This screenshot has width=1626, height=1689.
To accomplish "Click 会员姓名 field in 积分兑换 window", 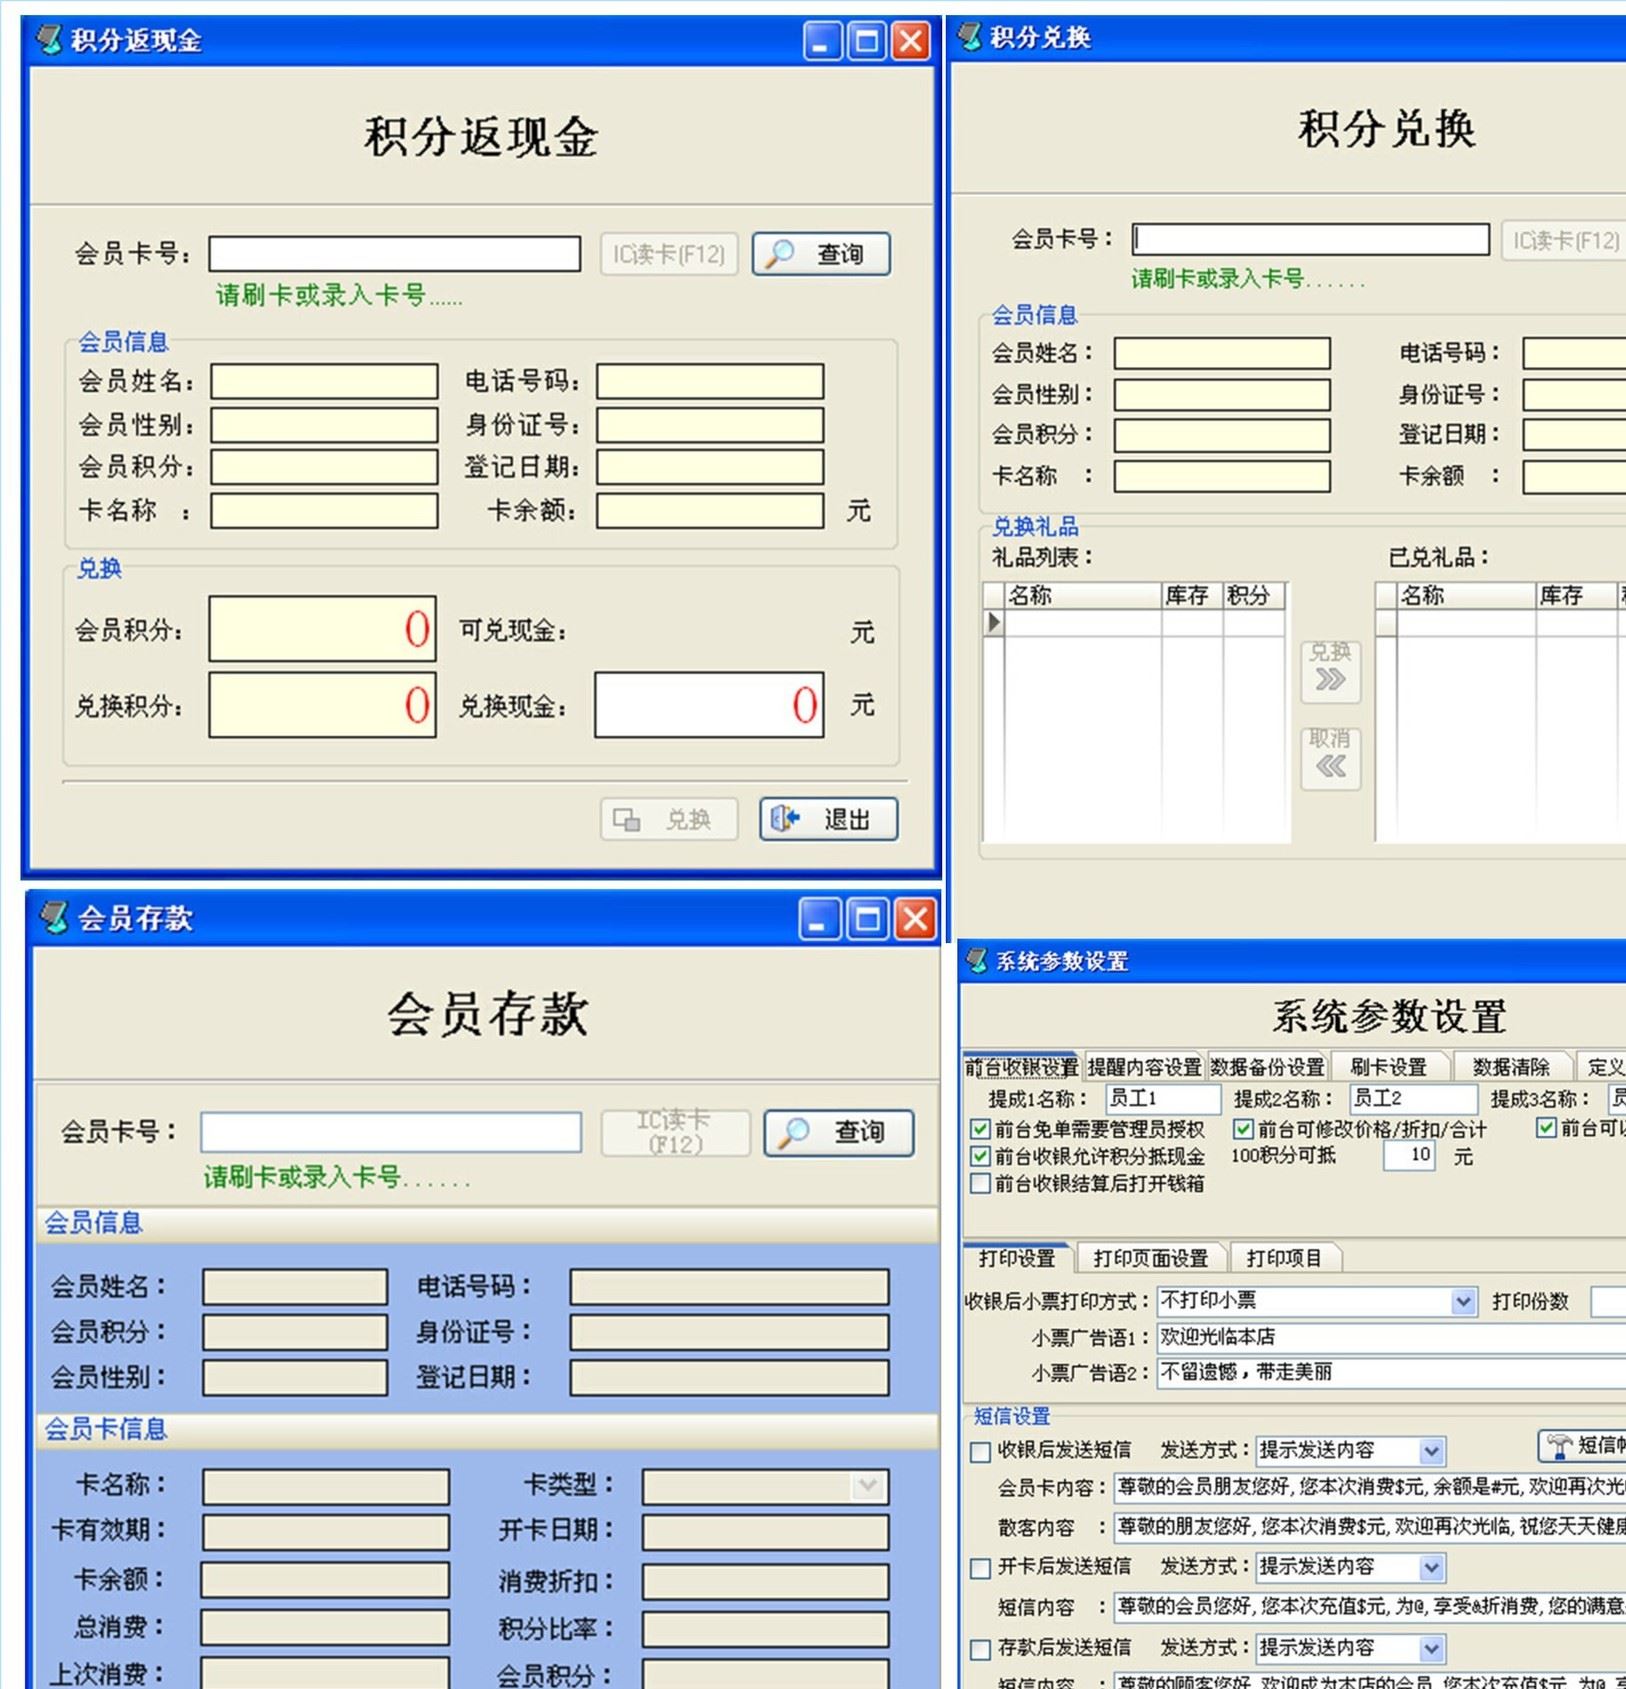I will tap(1222, 353).
